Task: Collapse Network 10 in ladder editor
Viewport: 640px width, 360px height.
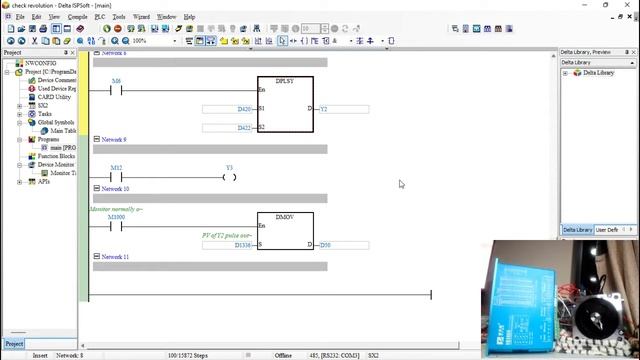Action: [x=97, y=188]
